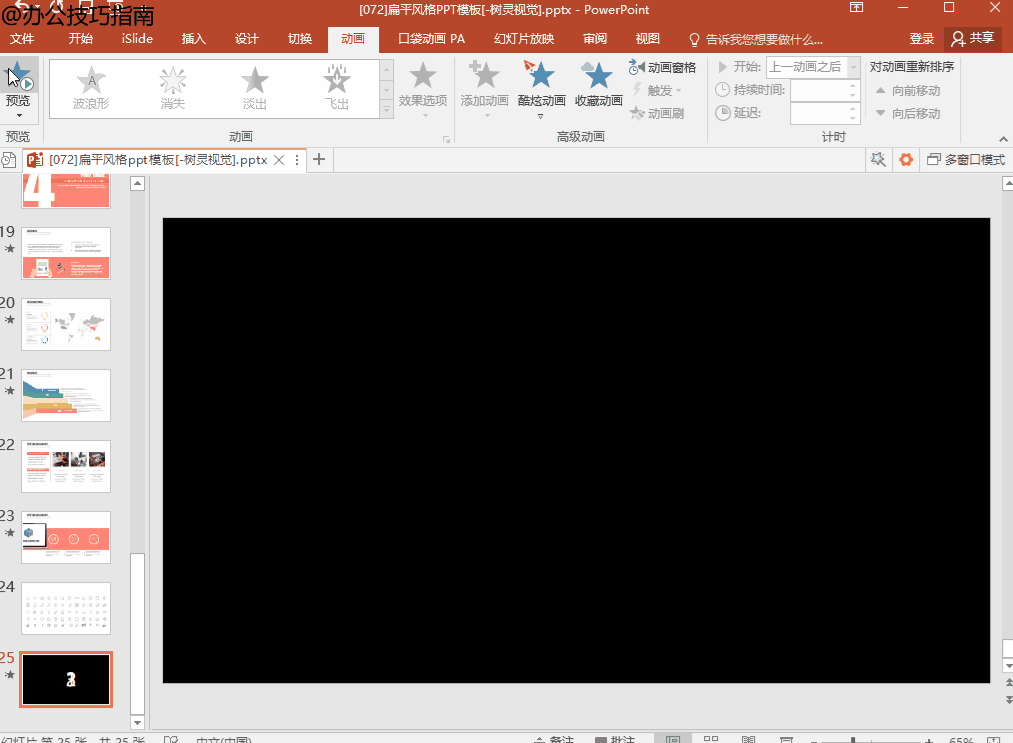
Task: Move animation later with 向后移动
Action: point(908,114)
